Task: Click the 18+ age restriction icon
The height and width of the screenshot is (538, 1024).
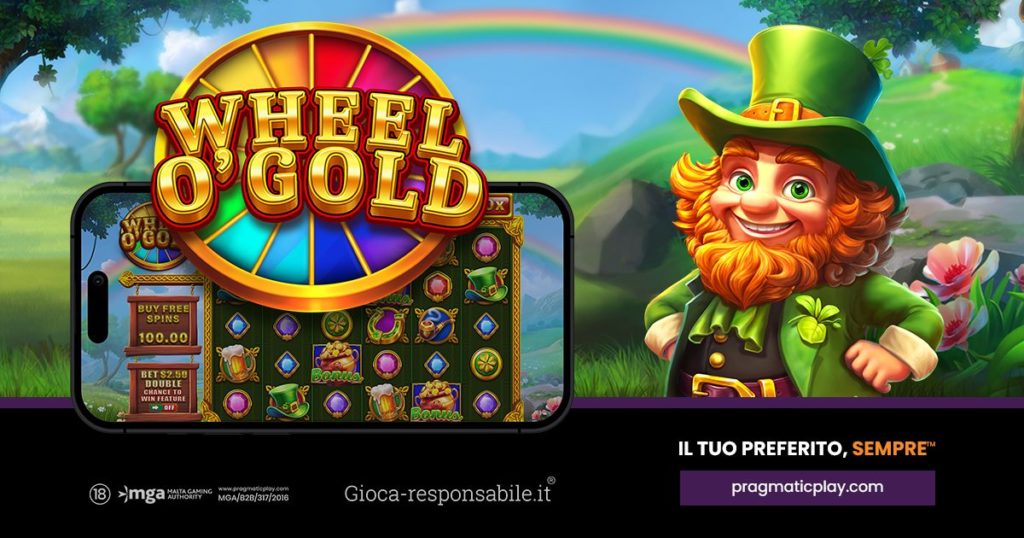Action: coord(100,494)
